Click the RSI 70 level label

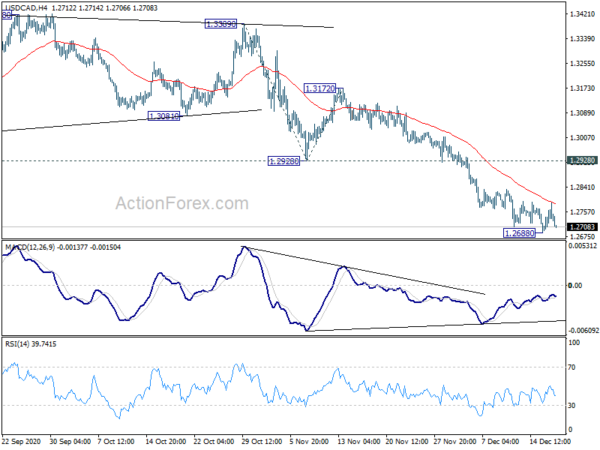click(x=572, y=367)
